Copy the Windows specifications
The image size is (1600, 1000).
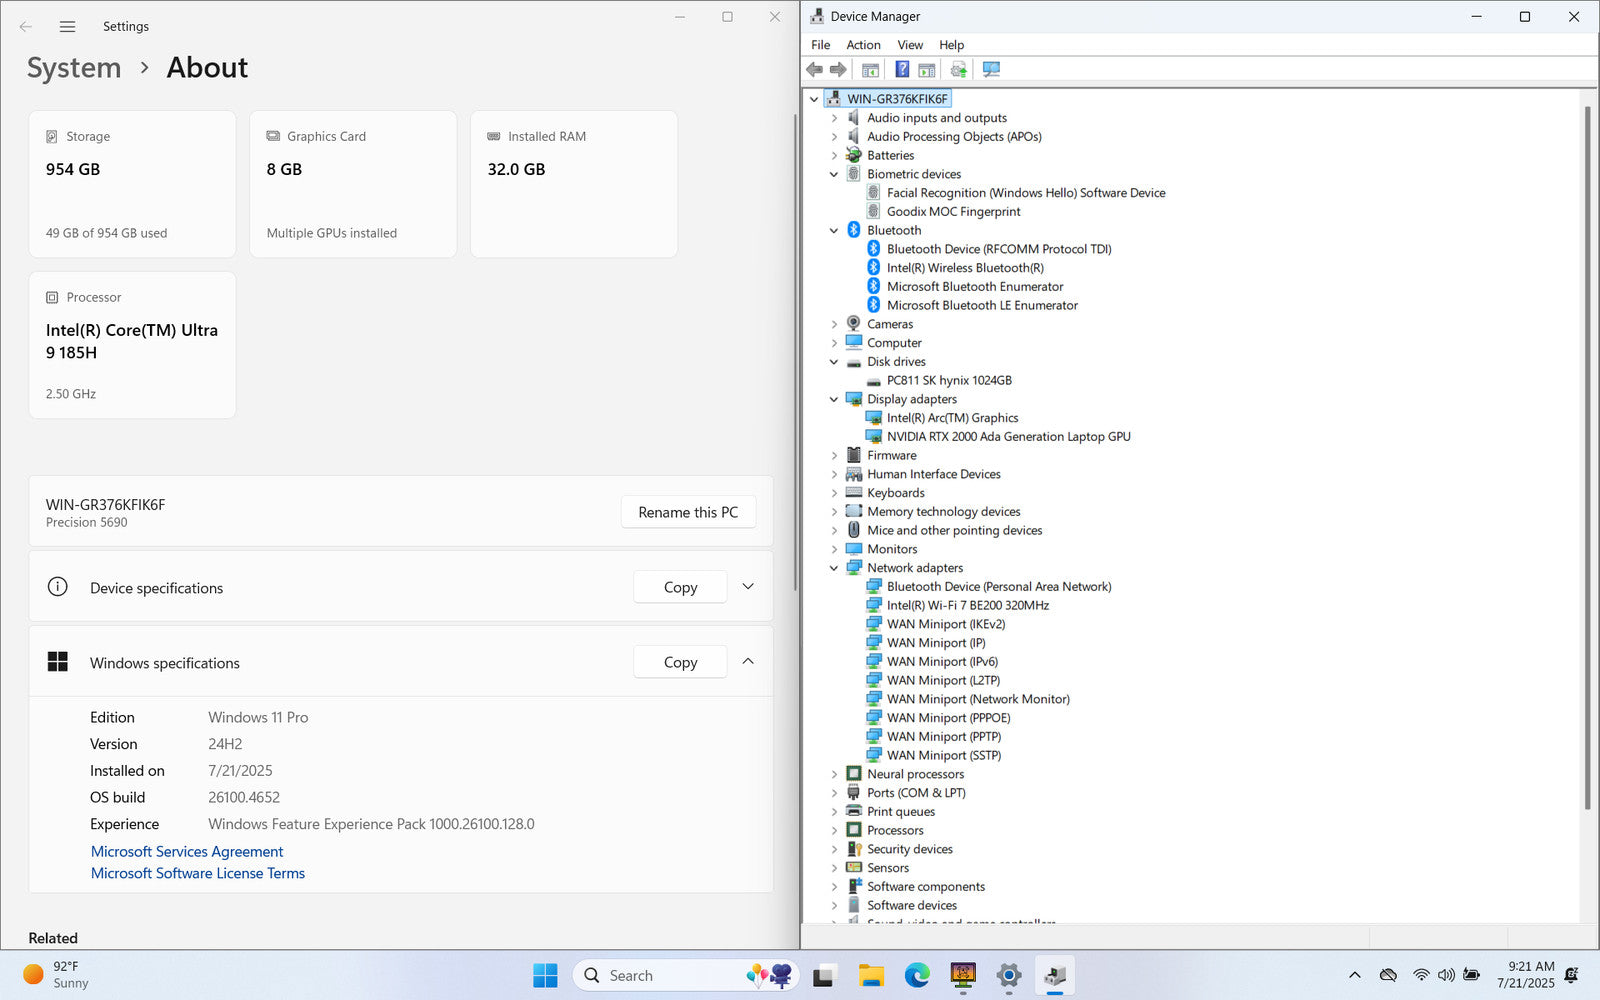click(680, 662)
